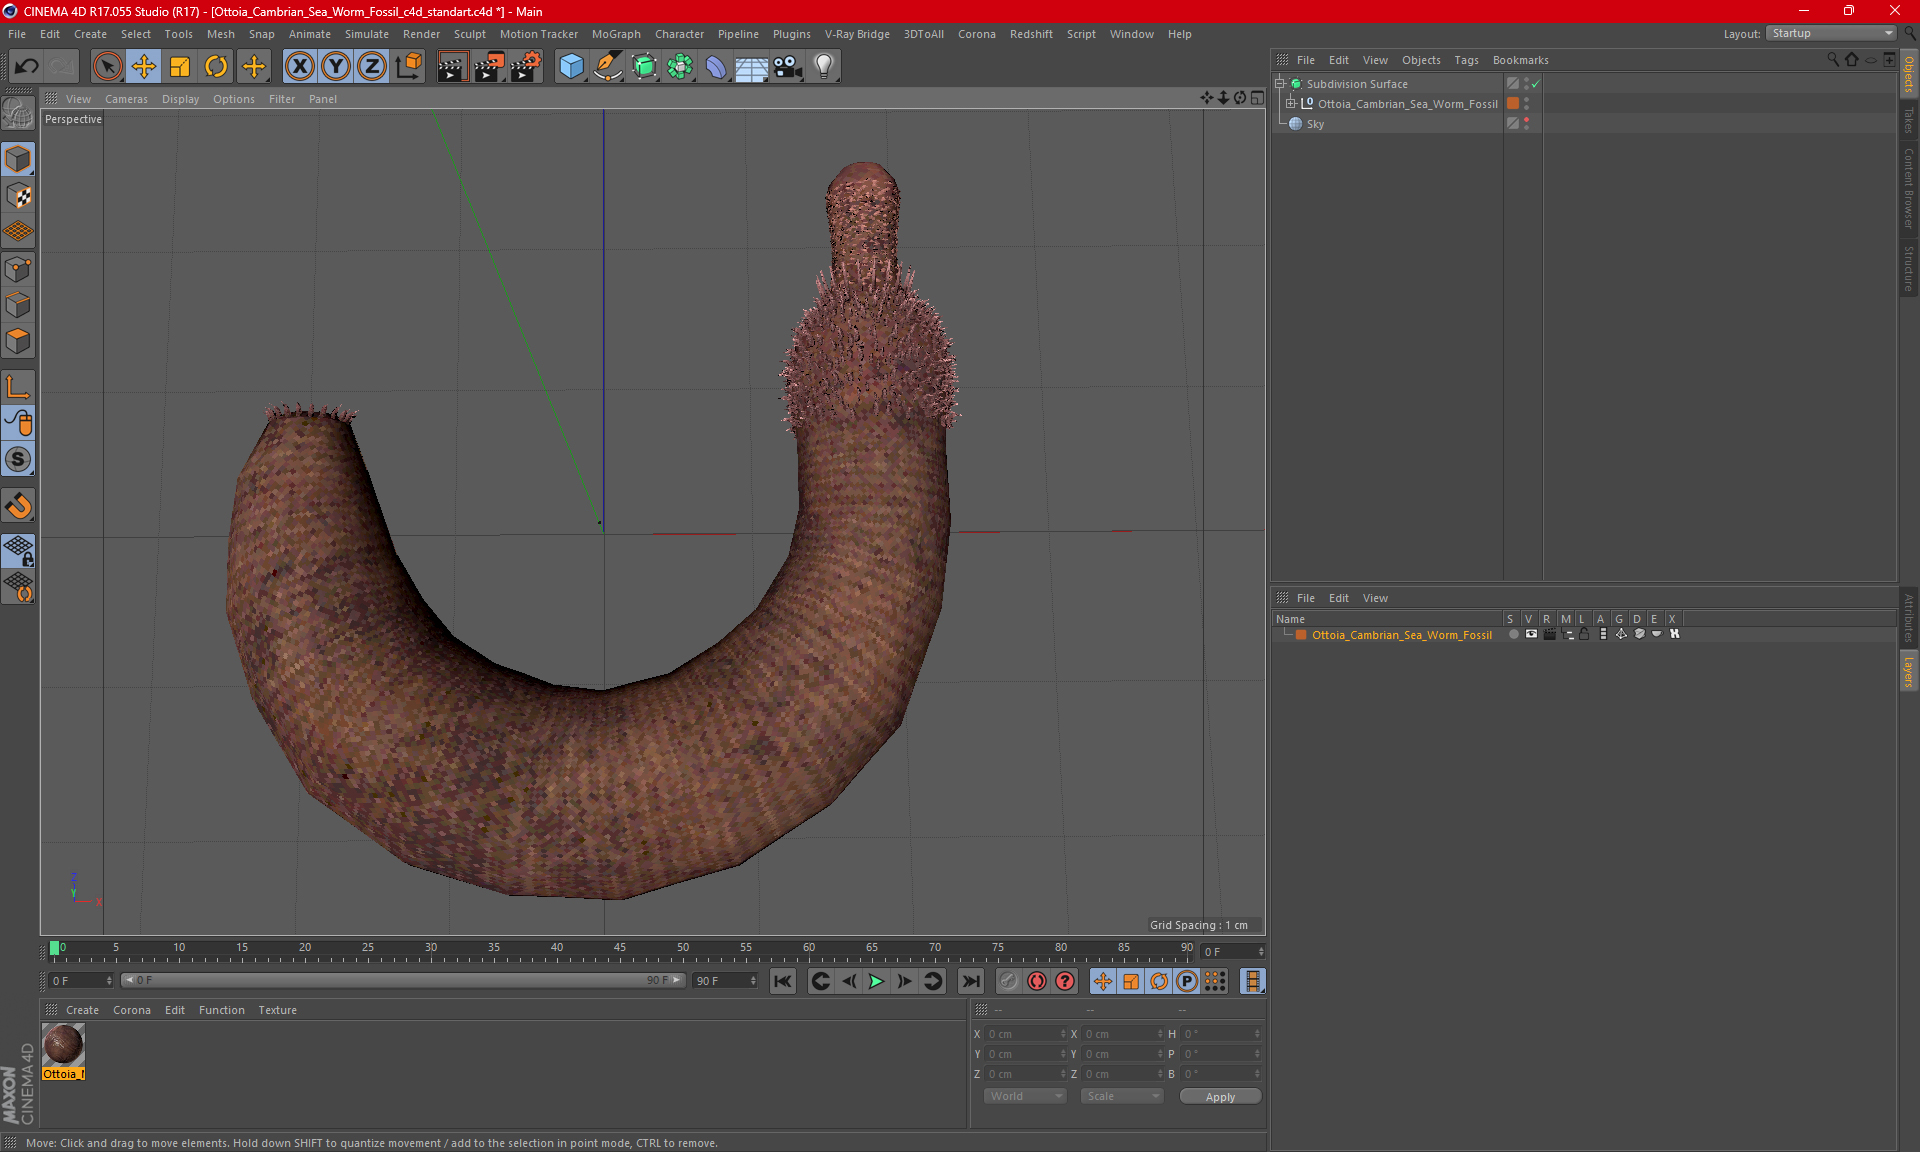Add a Subdivision Surface generator
Viewport: 1920px width, 1152px height.
tap(644, 67)
